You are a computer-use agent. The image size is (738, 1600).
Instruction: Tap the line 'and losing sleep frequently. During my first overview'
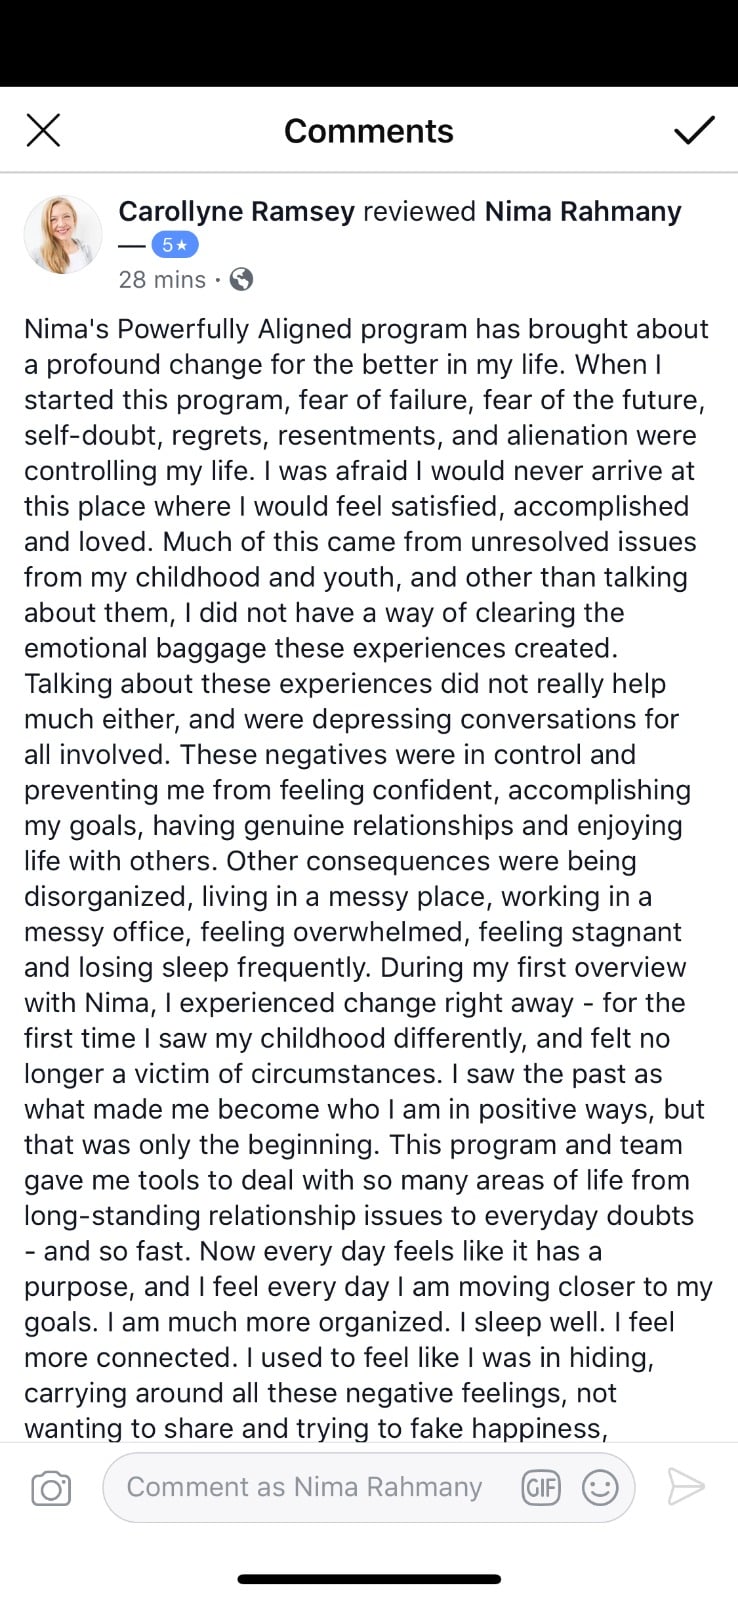pyautogui.click(x=355, y=967)
